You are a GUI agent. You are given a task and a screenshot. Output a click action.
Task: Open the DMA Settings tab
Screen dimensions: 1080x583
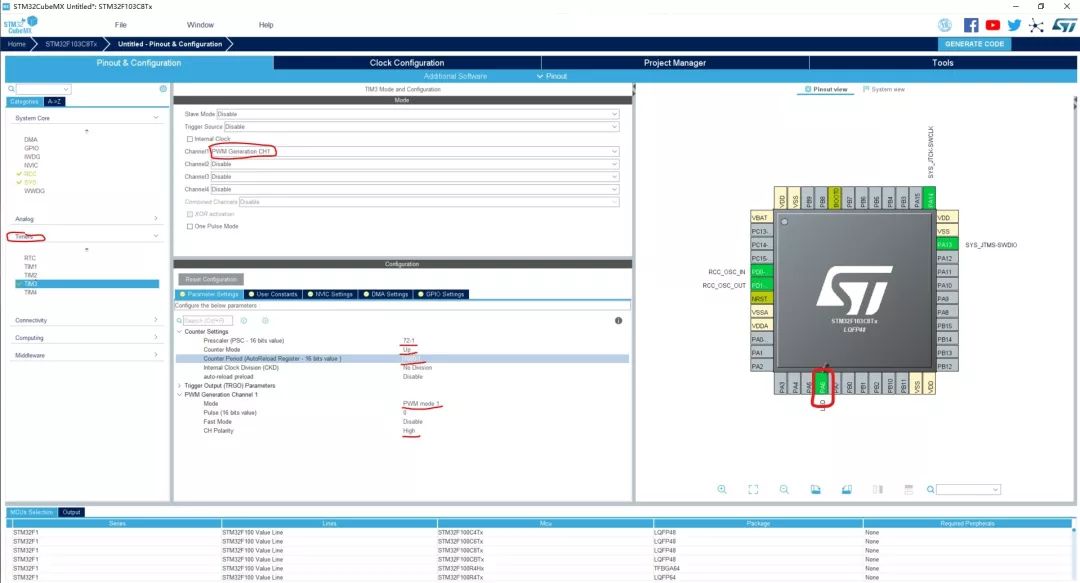(x=385, y=294)
